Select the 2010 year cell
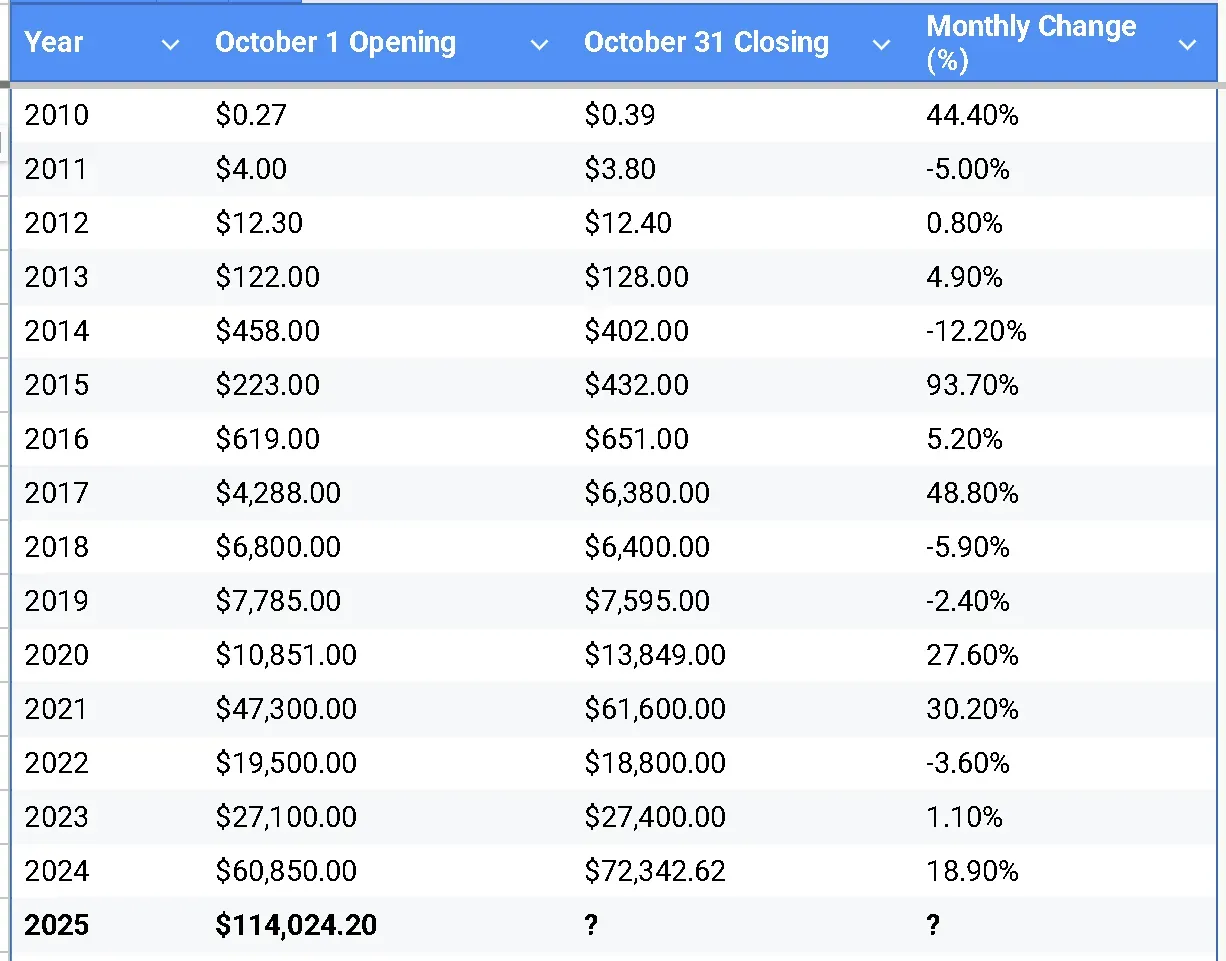The width and height of the screenshot is (1226, 961). tap(56, 115)
